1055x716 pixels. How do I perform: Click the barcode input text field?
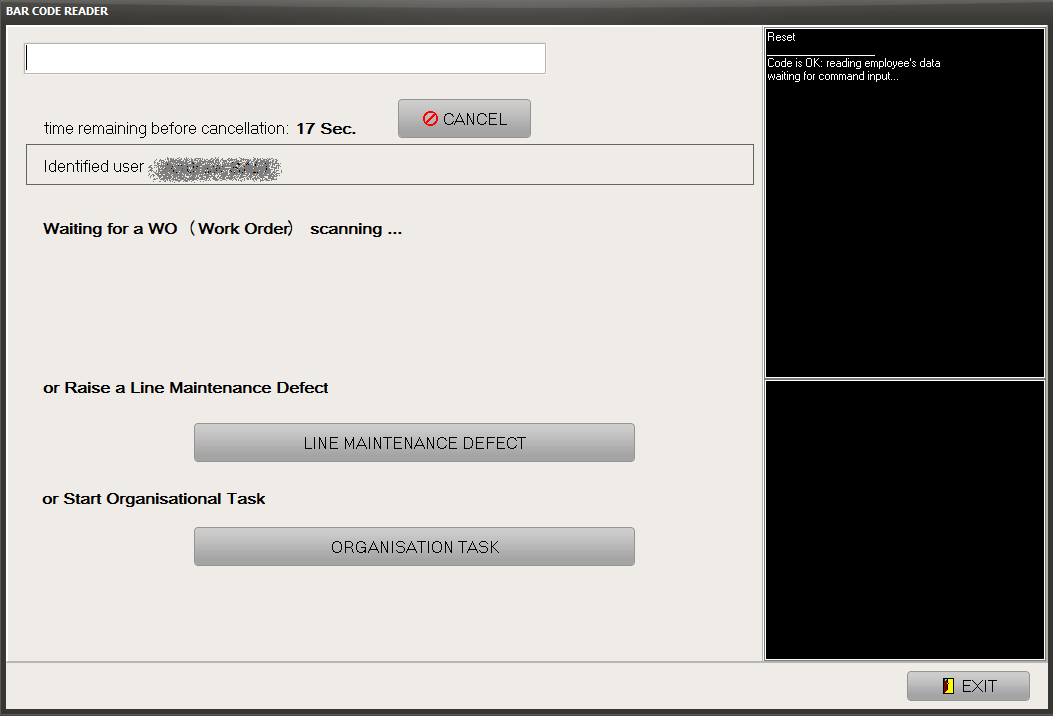tap(285, 59)
